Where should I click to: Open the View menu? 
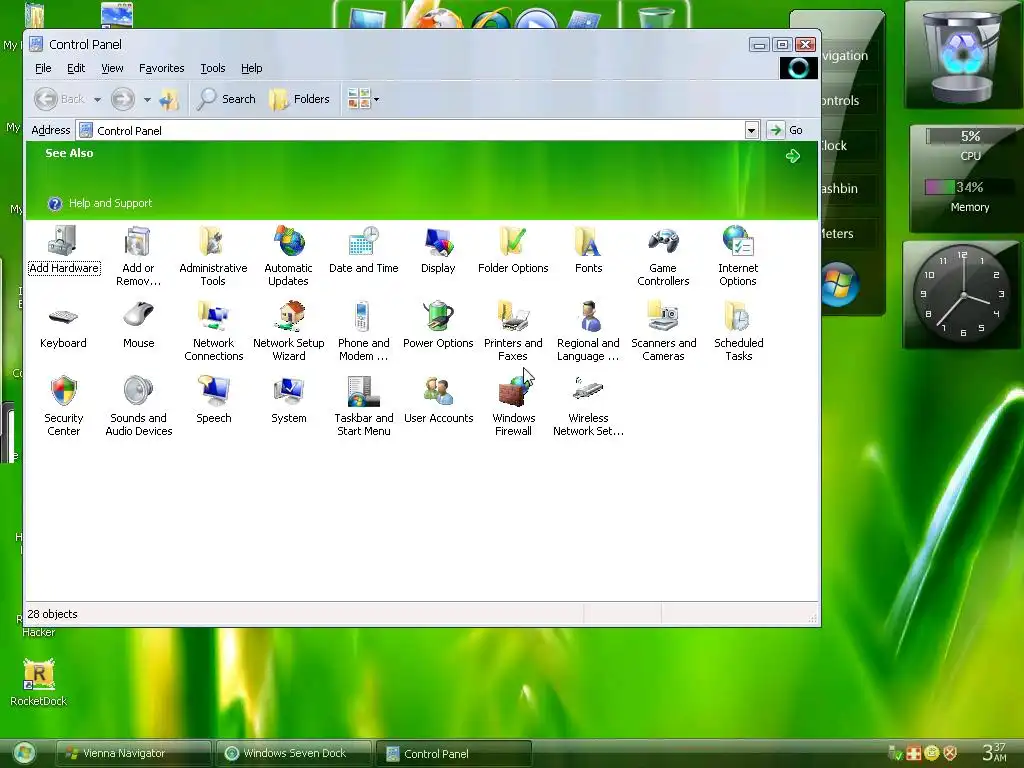112,68
